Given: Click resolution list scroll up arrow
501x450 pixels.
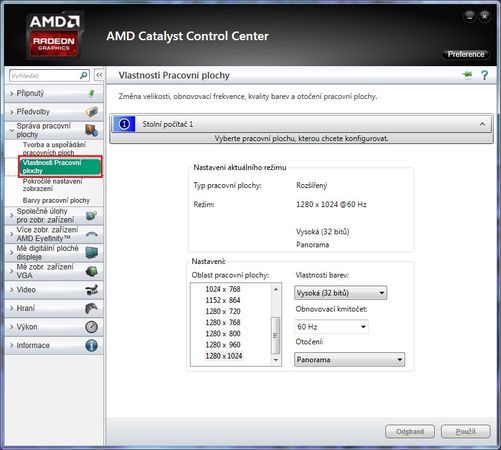Looking at the screenshot, I should coord(276,289).
